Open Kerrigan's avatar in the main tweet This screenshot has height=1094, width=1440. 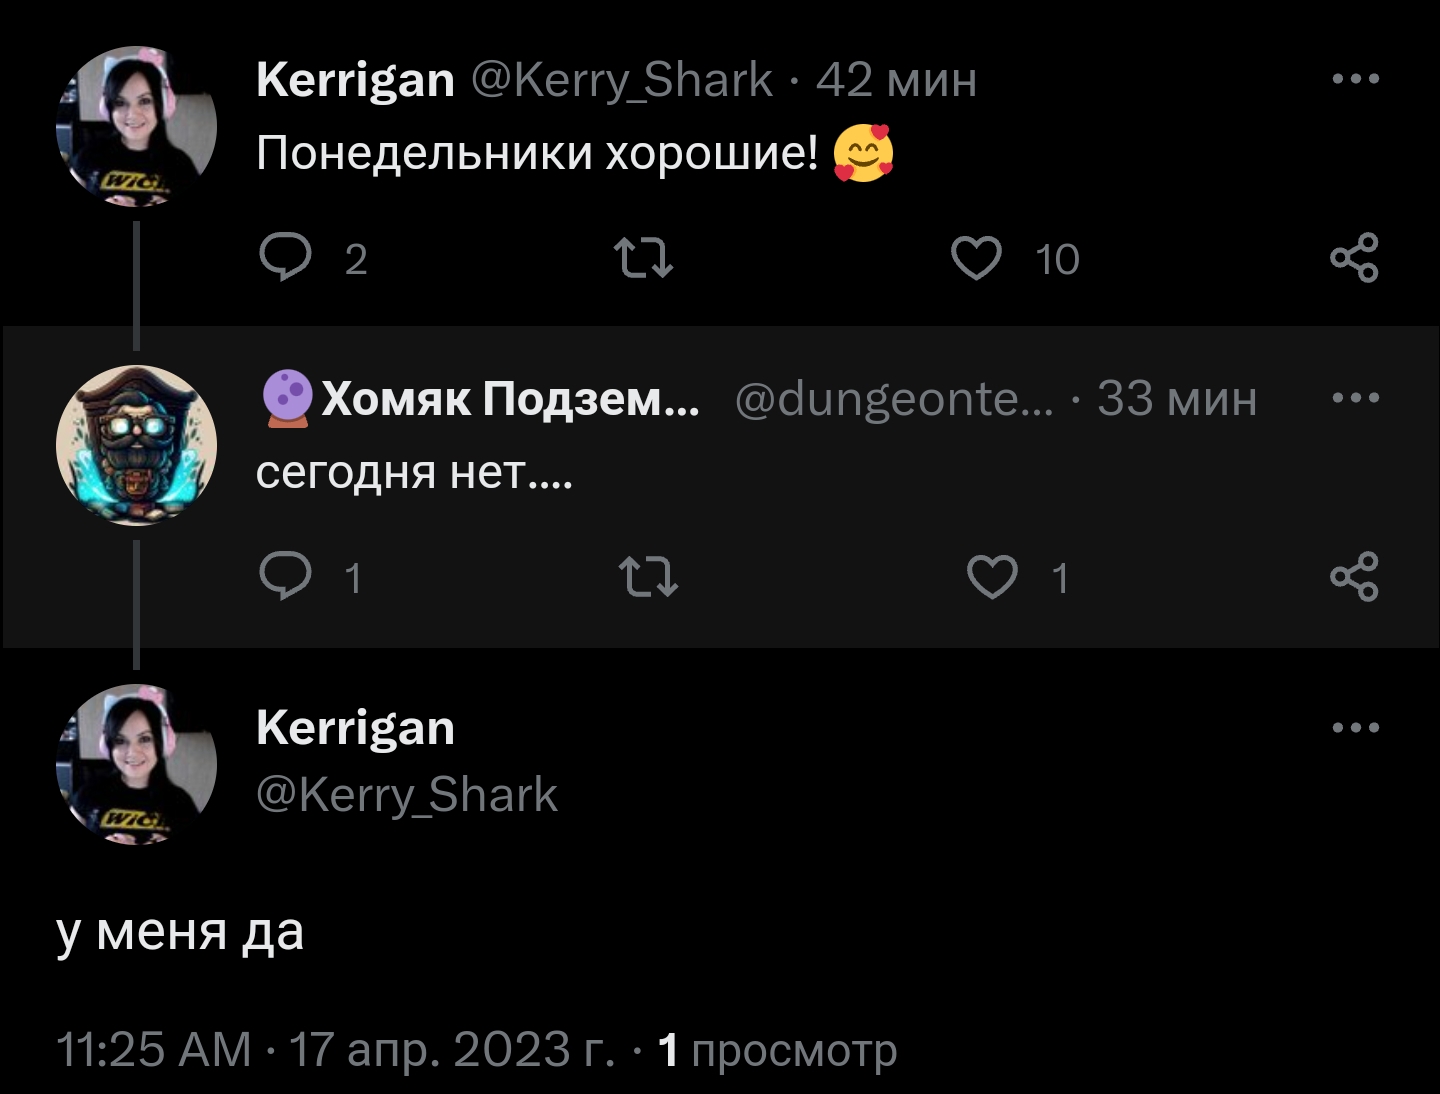click(136, 764)
